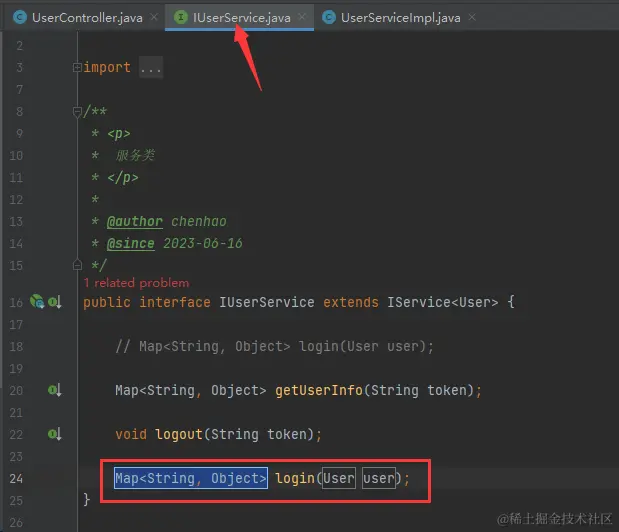Click the 'import' keyword on line 3
This screenshot has width=619, height=532.
click(x=107, y=67)
